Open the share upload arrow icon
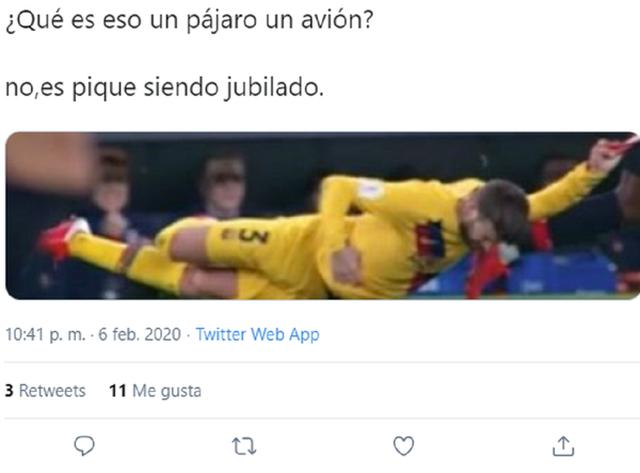640x473 pixels. 563,446
